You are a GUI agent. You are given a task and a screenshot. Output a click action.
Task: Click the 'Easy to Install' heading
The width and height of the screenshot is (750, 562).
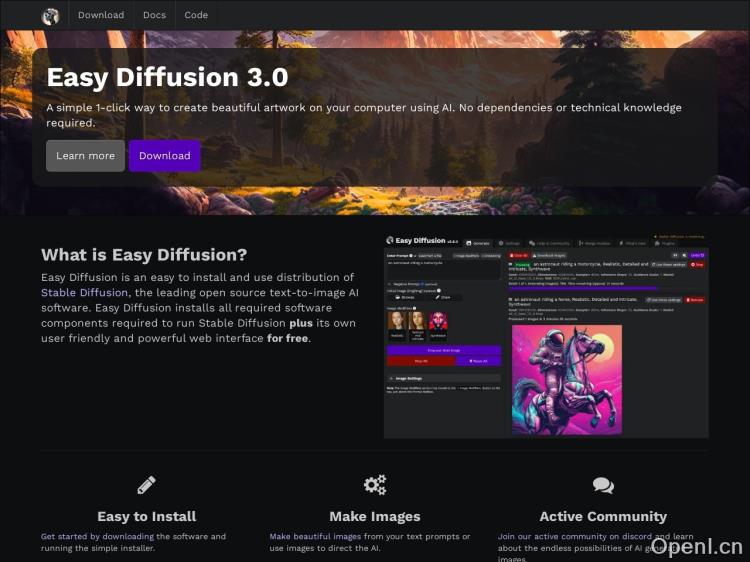pyautogui.click(x=147, y=517)
